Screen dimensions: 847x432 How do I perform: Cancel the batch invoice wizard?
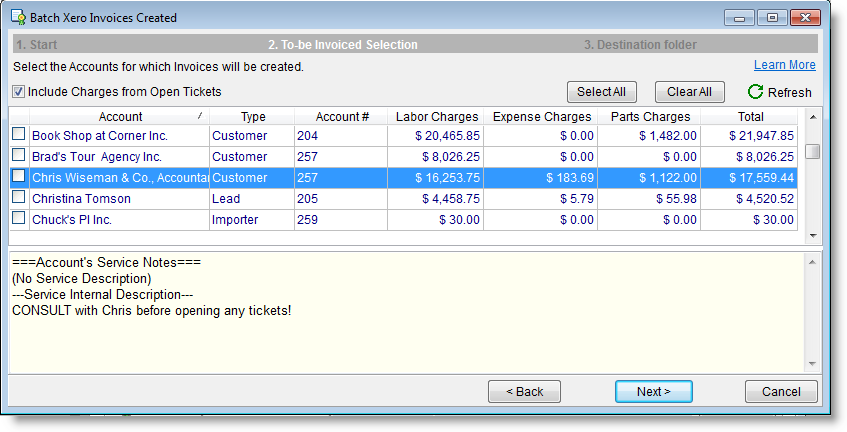coord(780,391)
